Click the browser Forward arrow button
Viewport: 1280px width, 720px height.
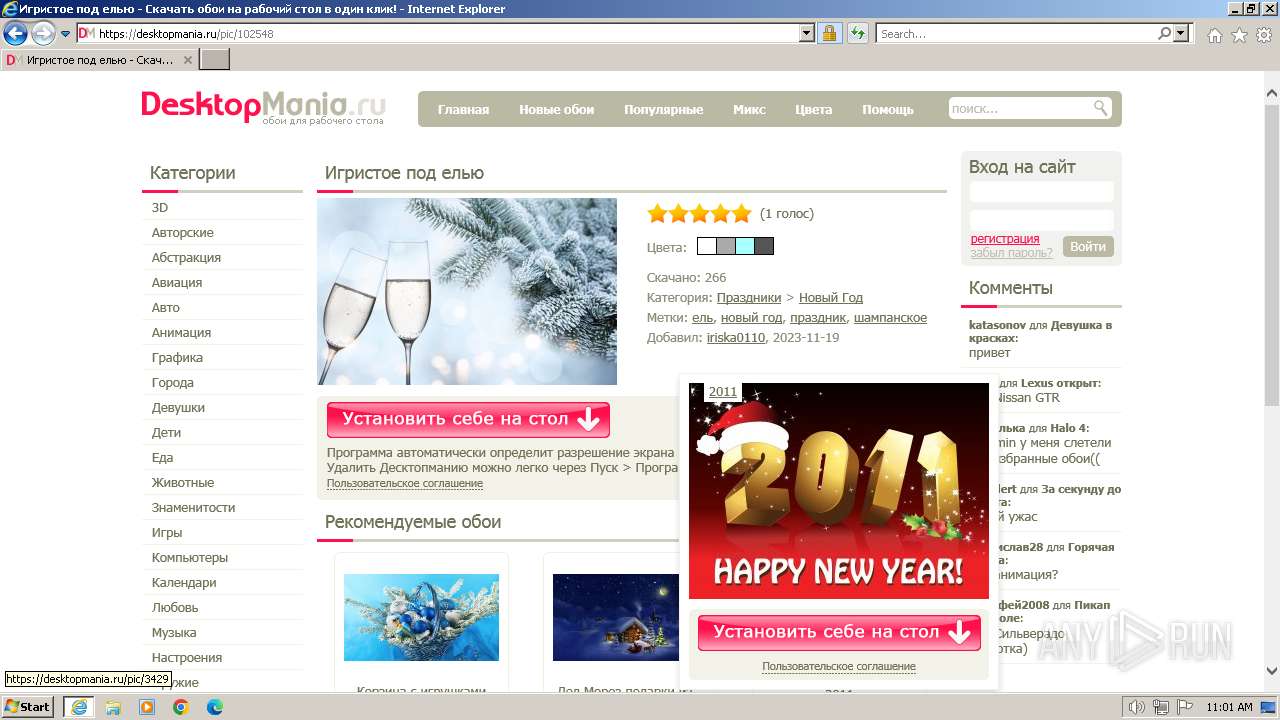(43, 33)
